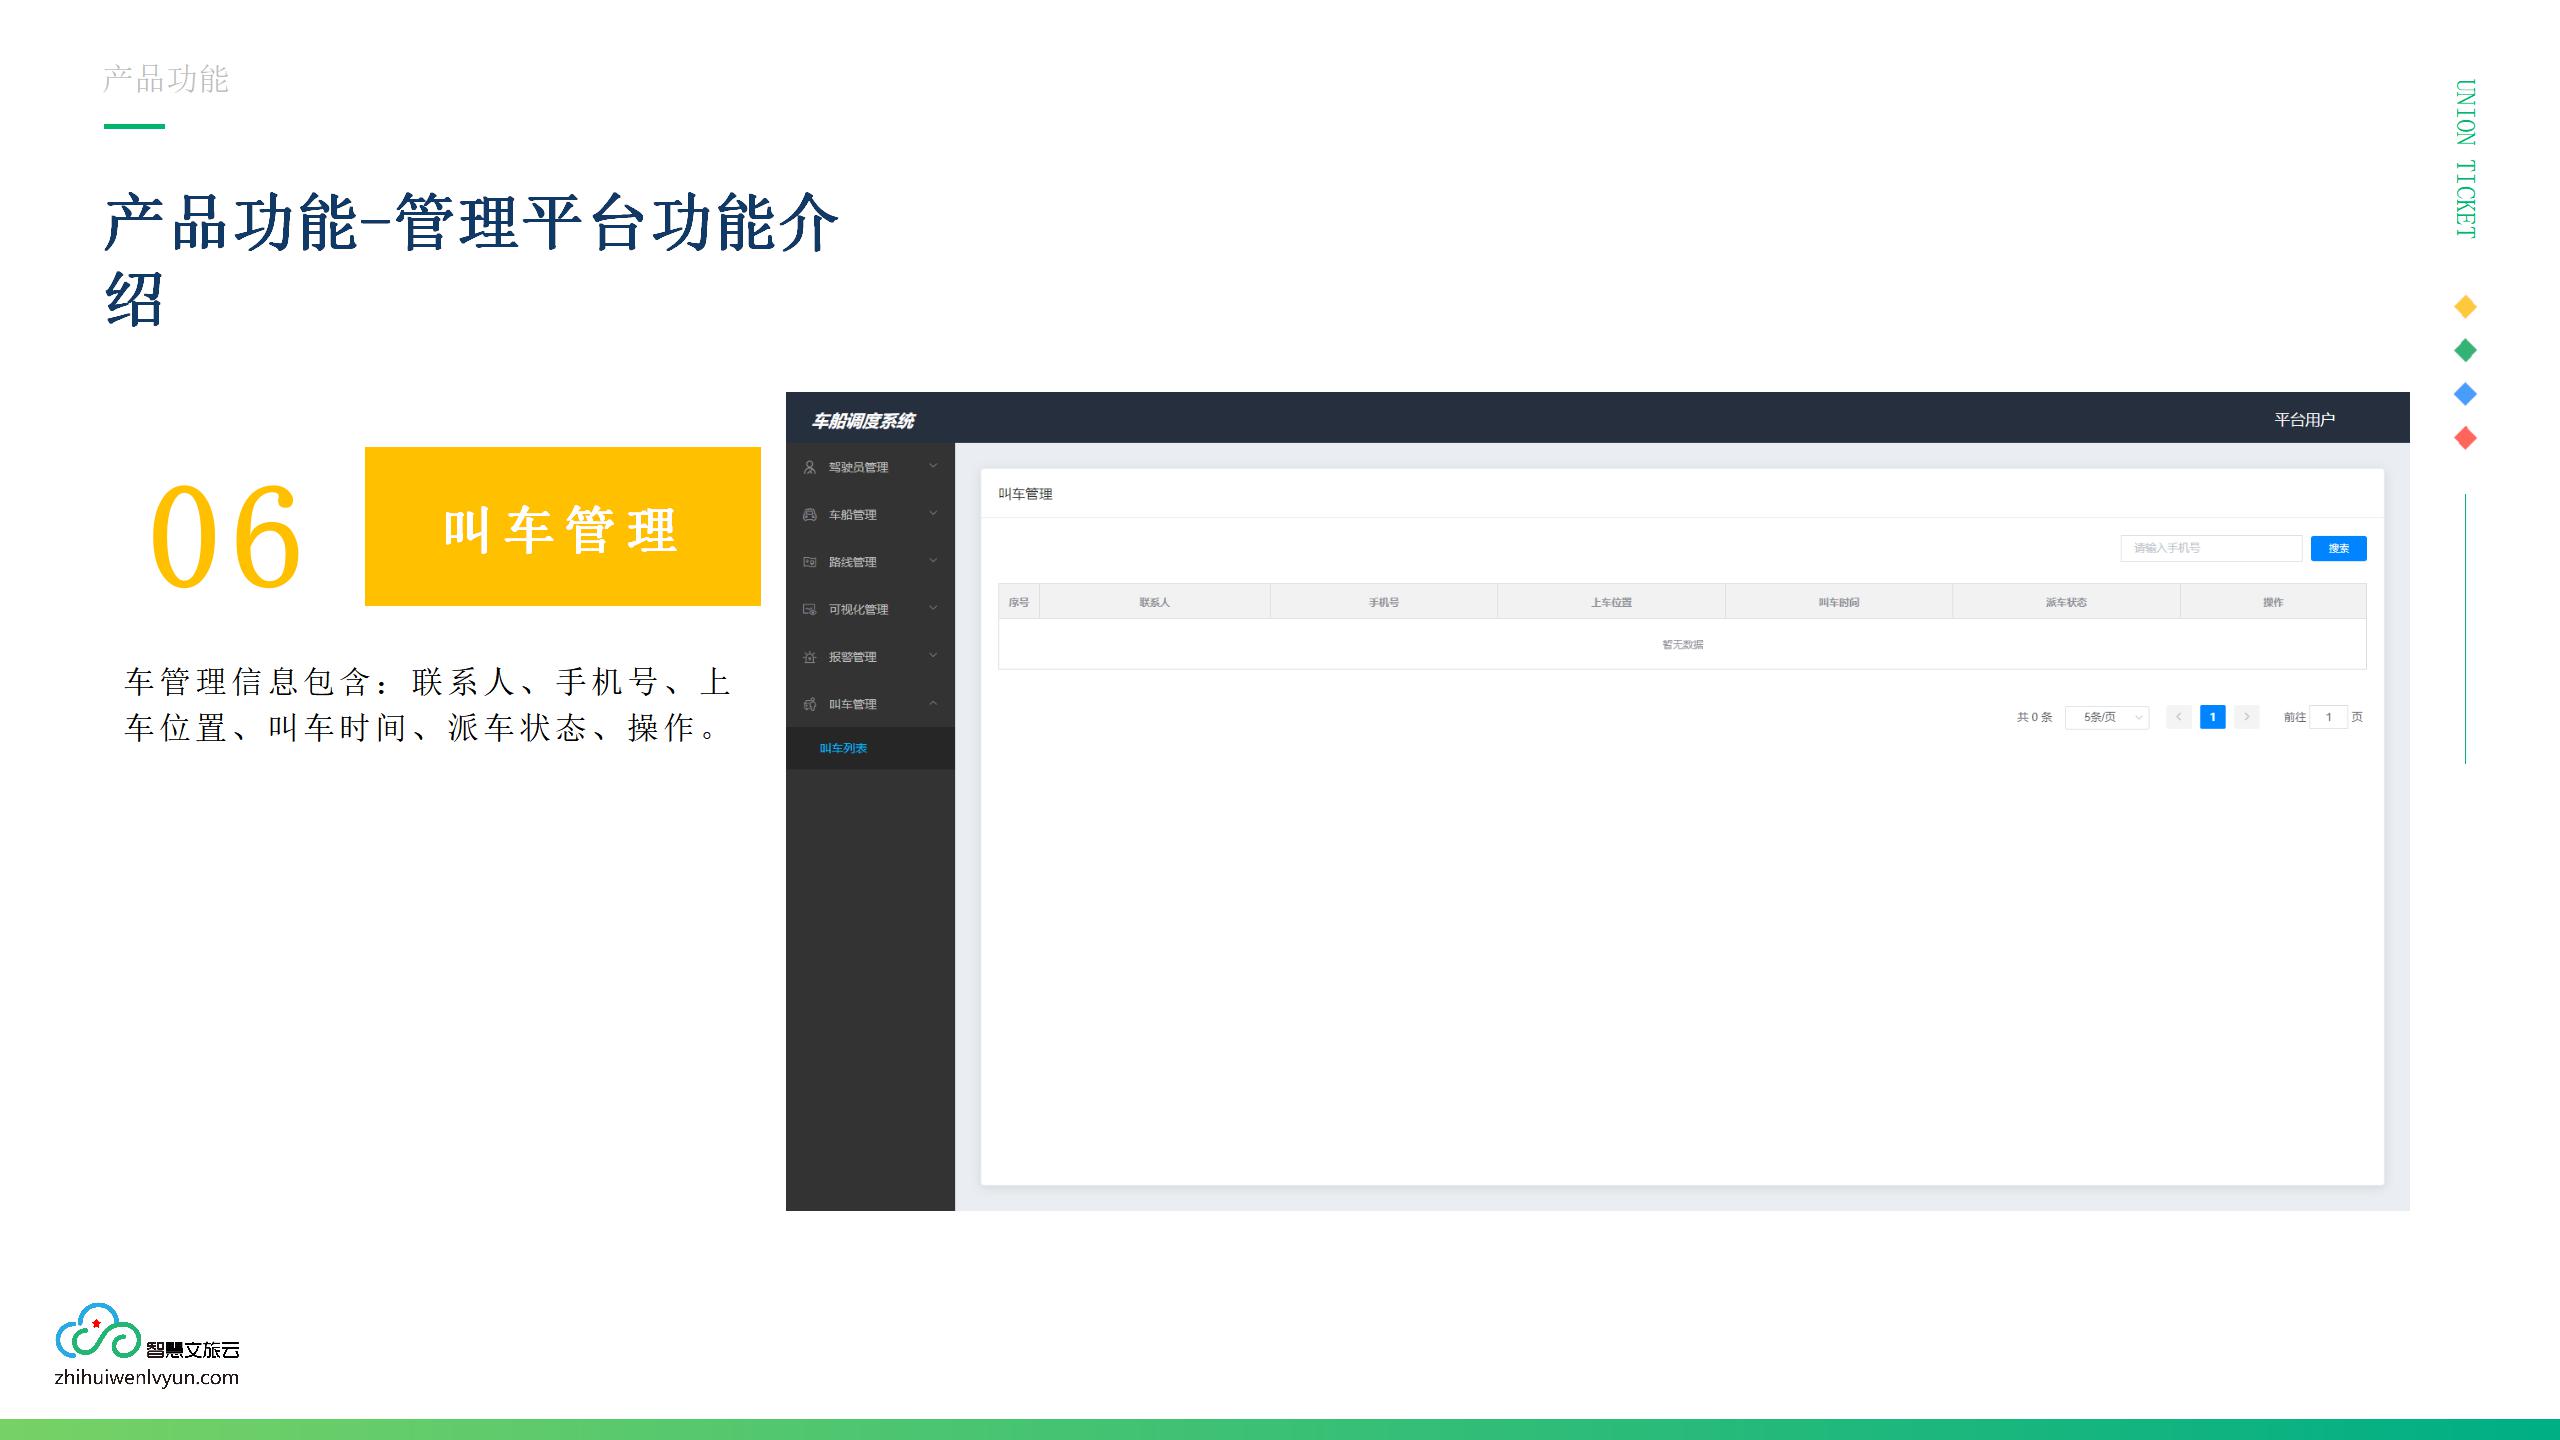Click the zhihuiwenlvyun.com website text

coord(147,1377)
